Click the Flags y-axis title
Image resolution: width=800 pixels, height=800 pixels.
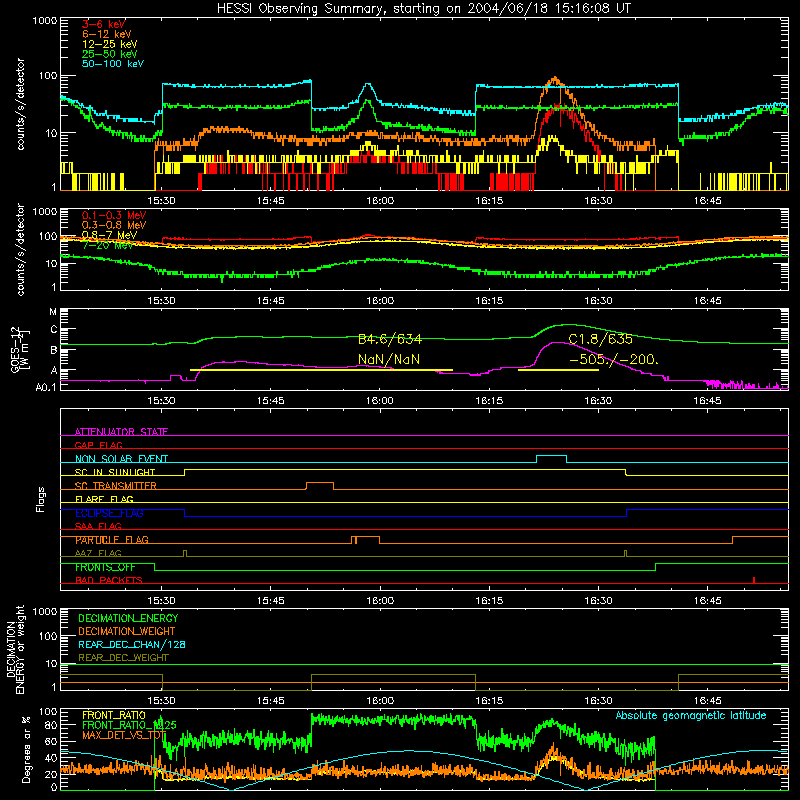pyautogui.click(x=41, y=499)
